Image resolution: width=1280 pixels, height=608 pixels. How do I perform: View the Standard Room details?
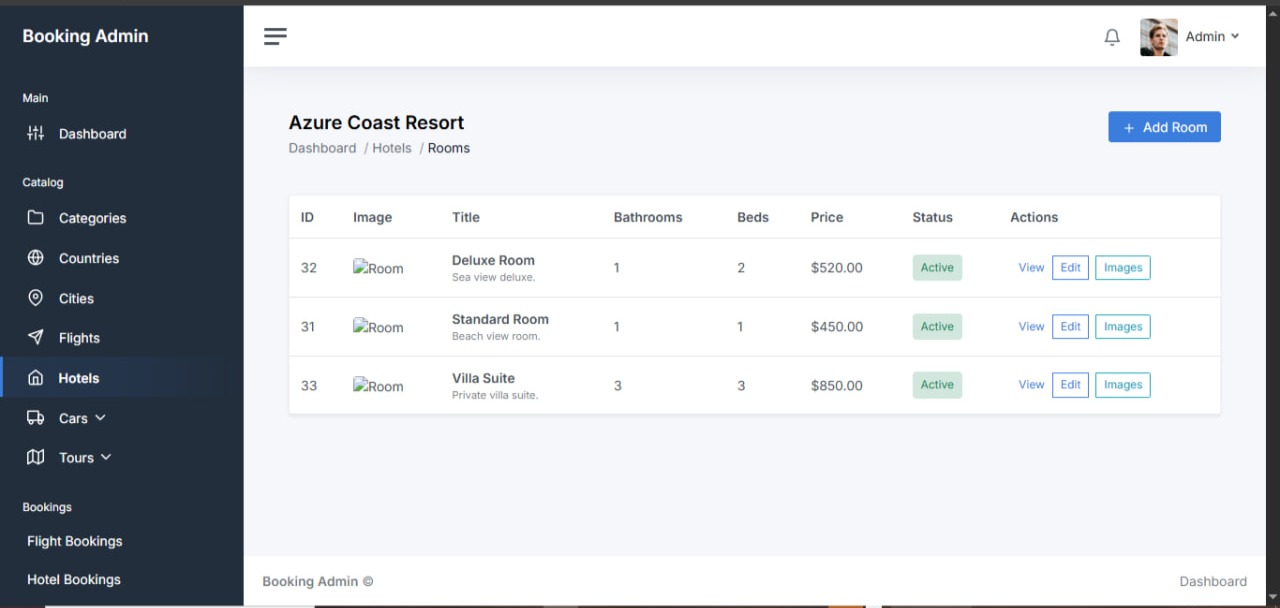[1031, 327]
